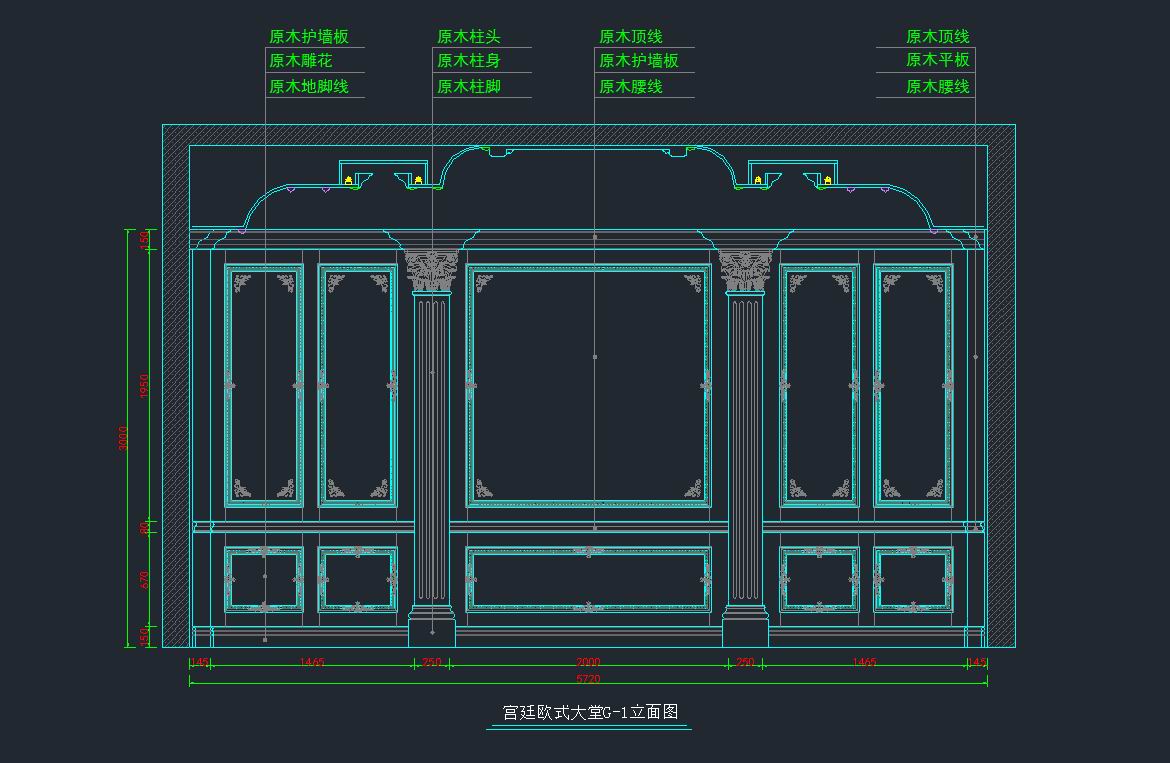Screen dimensions: 1170x763
Task: Click the 原木柱头 annotation text
Action: click(x=468, y=37)
